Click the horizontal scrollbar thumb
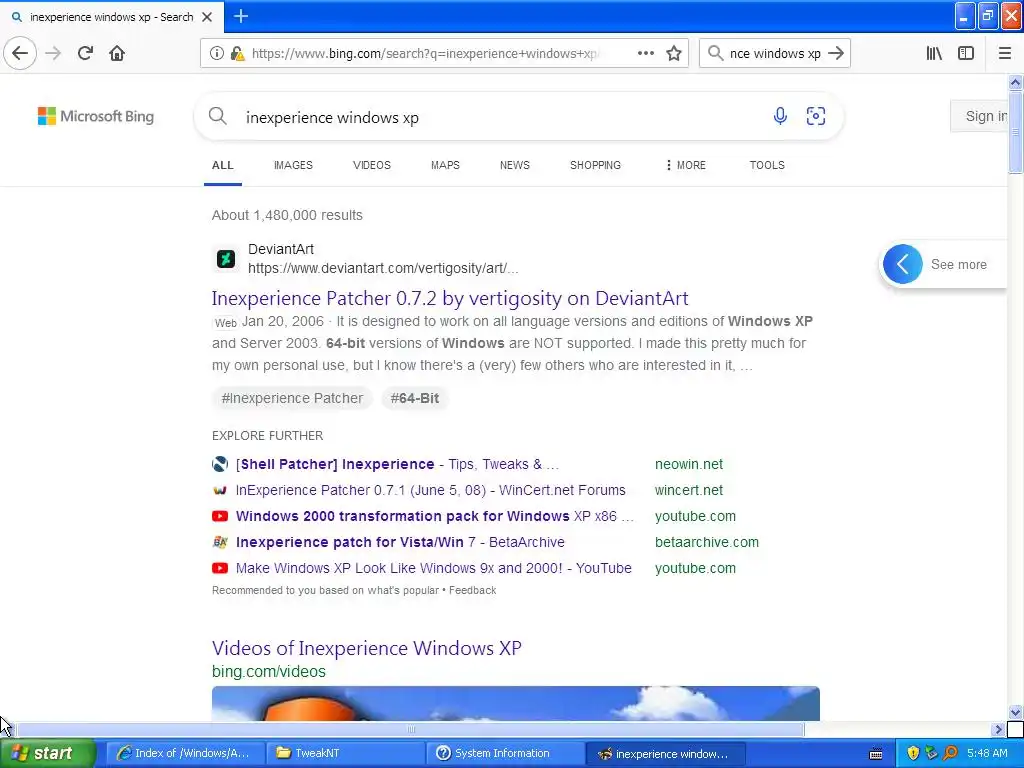The width and height of the screenshot is (1024, 768). 411,729
